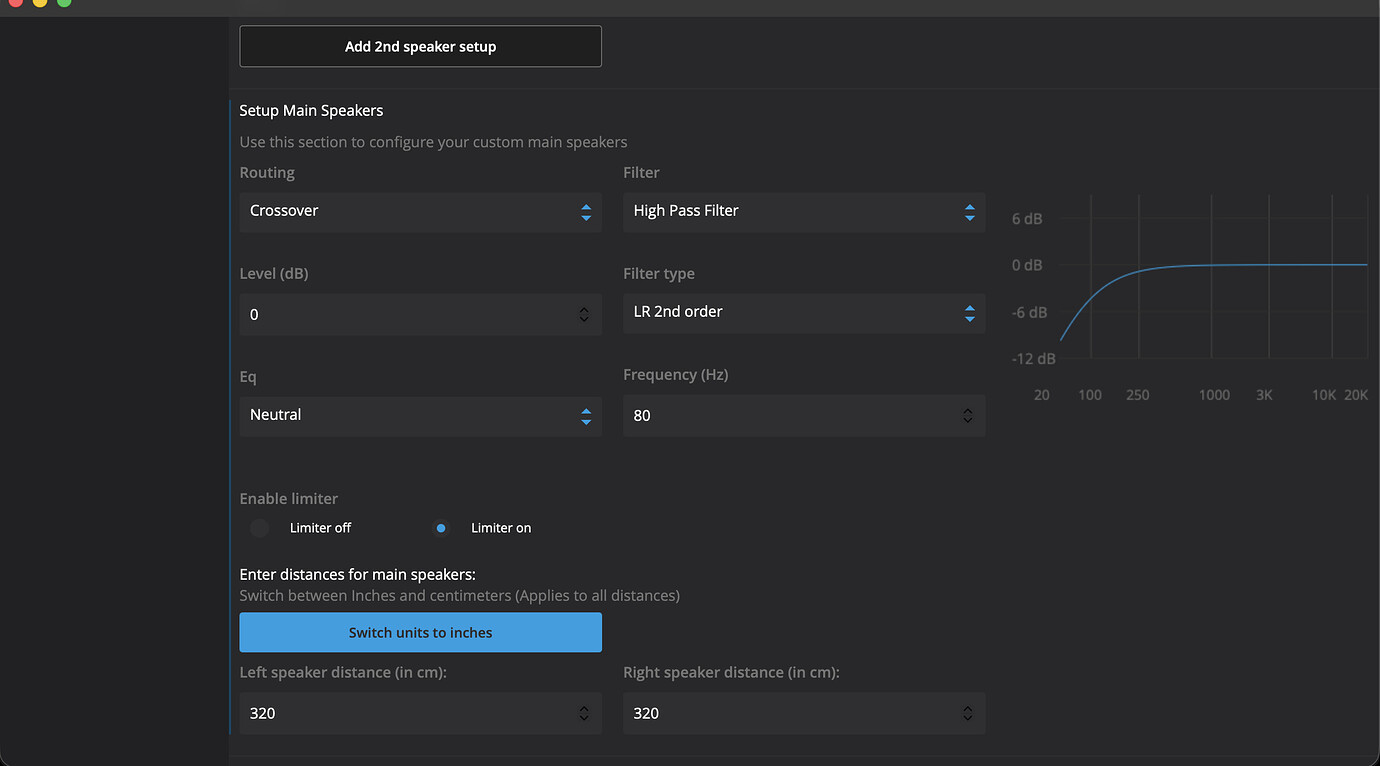Focus the Frequency field showing 80

coord(780,416)
